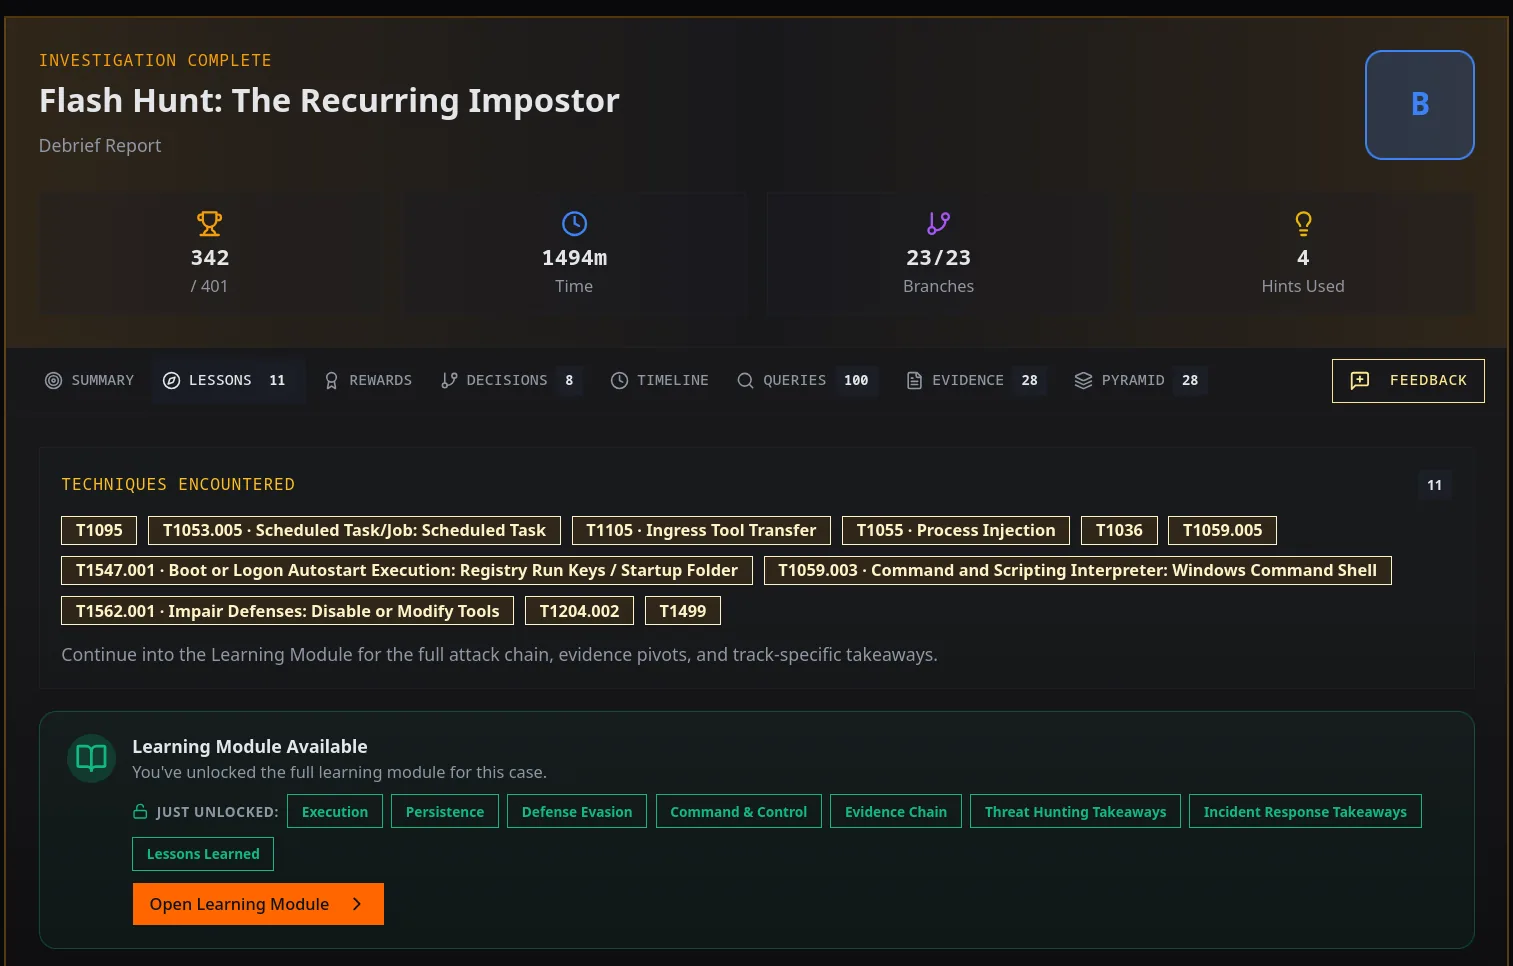Click Incident Response Takeaways chip
The width and height of the screenshot is (1513, 966).
click(x=1305, y=812)
